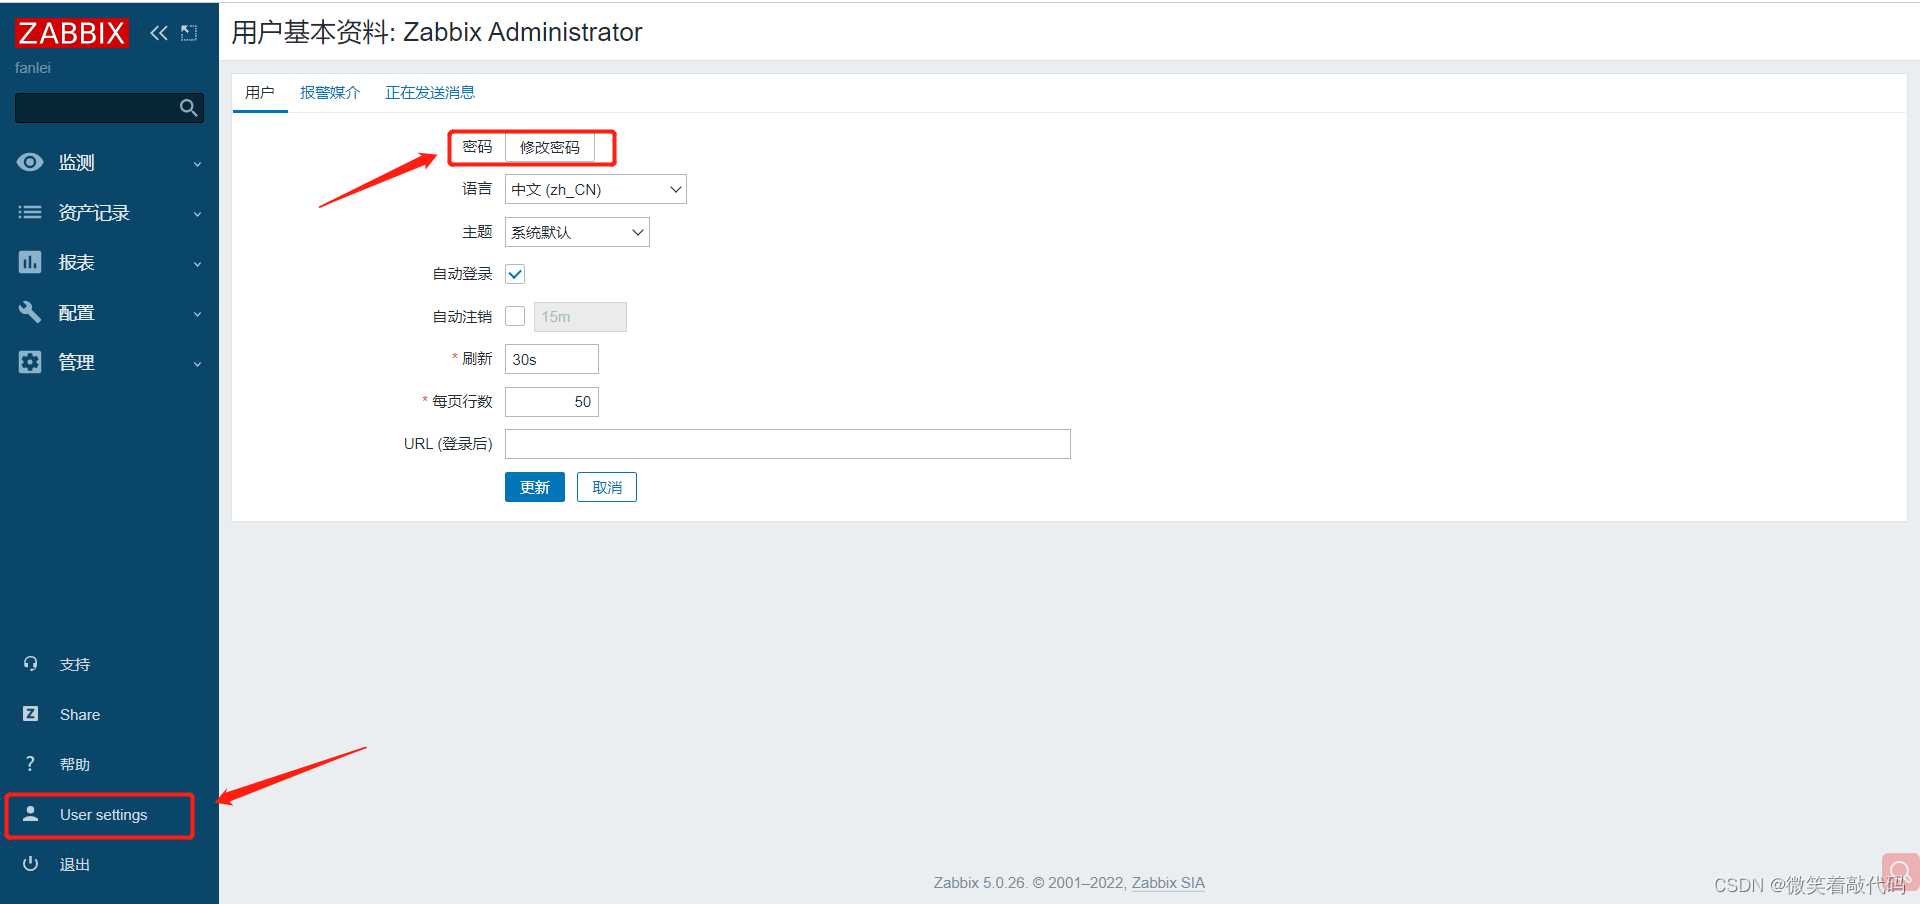Click the ZABBIX logo
1920x904 pixels.
[x=72, y=33]
